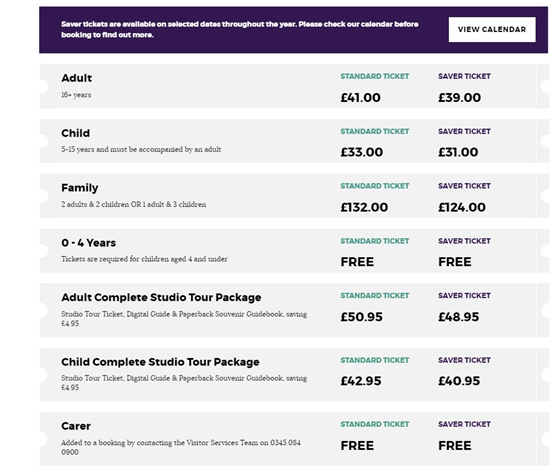The height and width of the screenshot is (473, 554).
Task: Click the Child ticket row title
Action: coord(75,133)
